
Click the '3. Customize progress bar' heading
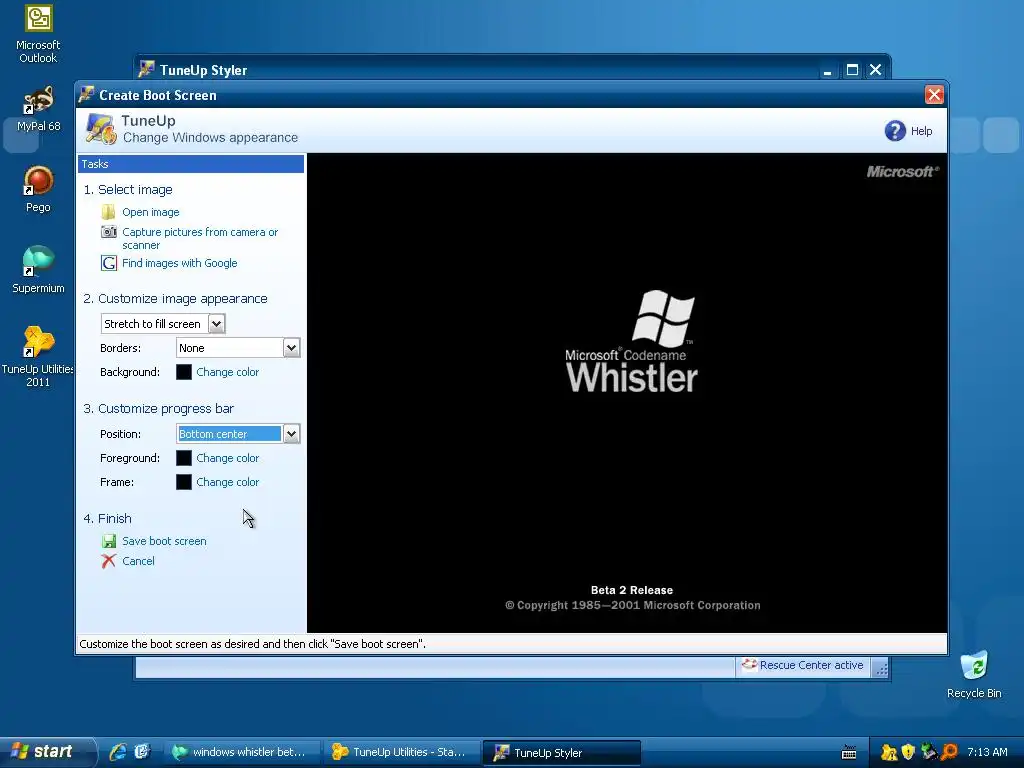[159, 409]
